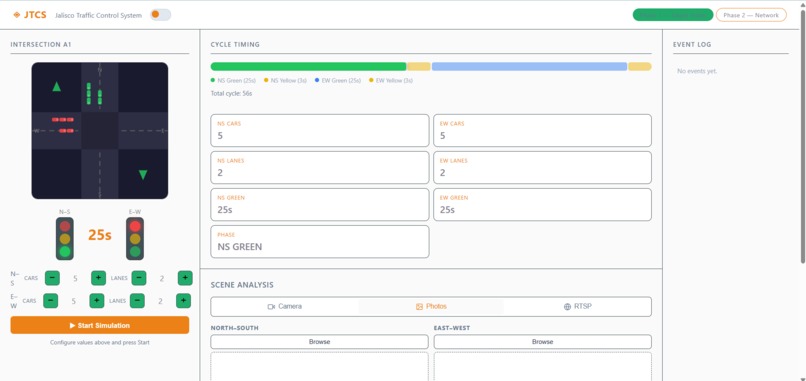Decrease N–S cars with minus button

[52, 278]
